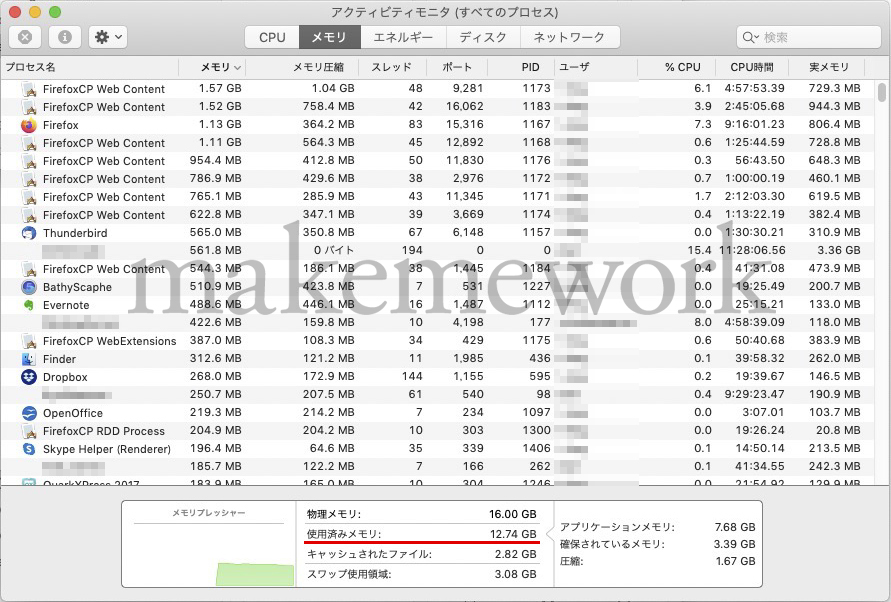Screen dimensions: 891x602
Task: Click icon of FirefoxCP Web Content 1.52 GB
Action: pos(29,107)
